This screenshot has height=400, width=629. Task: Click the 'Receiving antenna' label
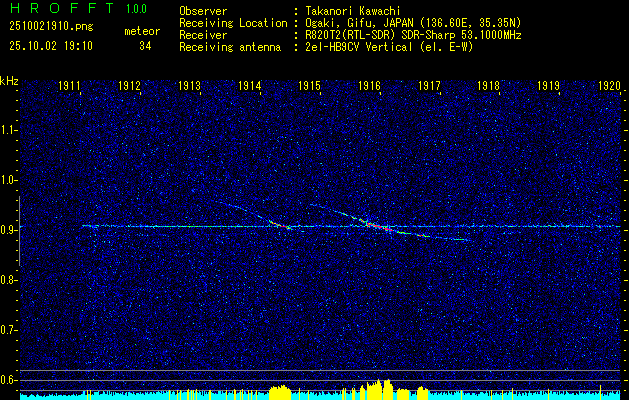[230, 47]
